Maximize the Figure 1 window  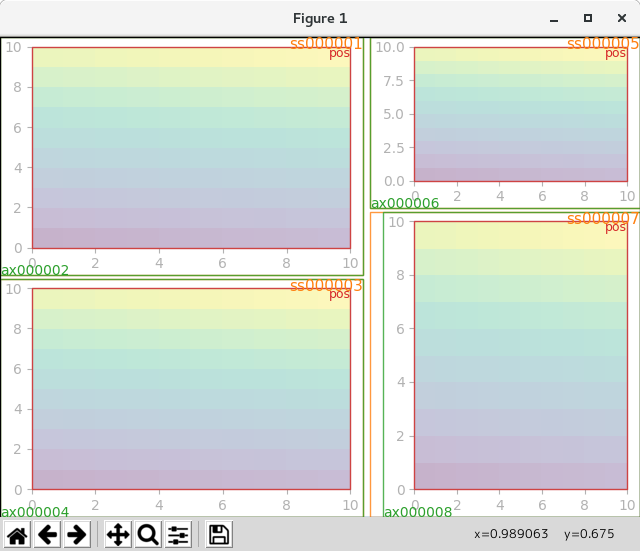pos(588,18)
